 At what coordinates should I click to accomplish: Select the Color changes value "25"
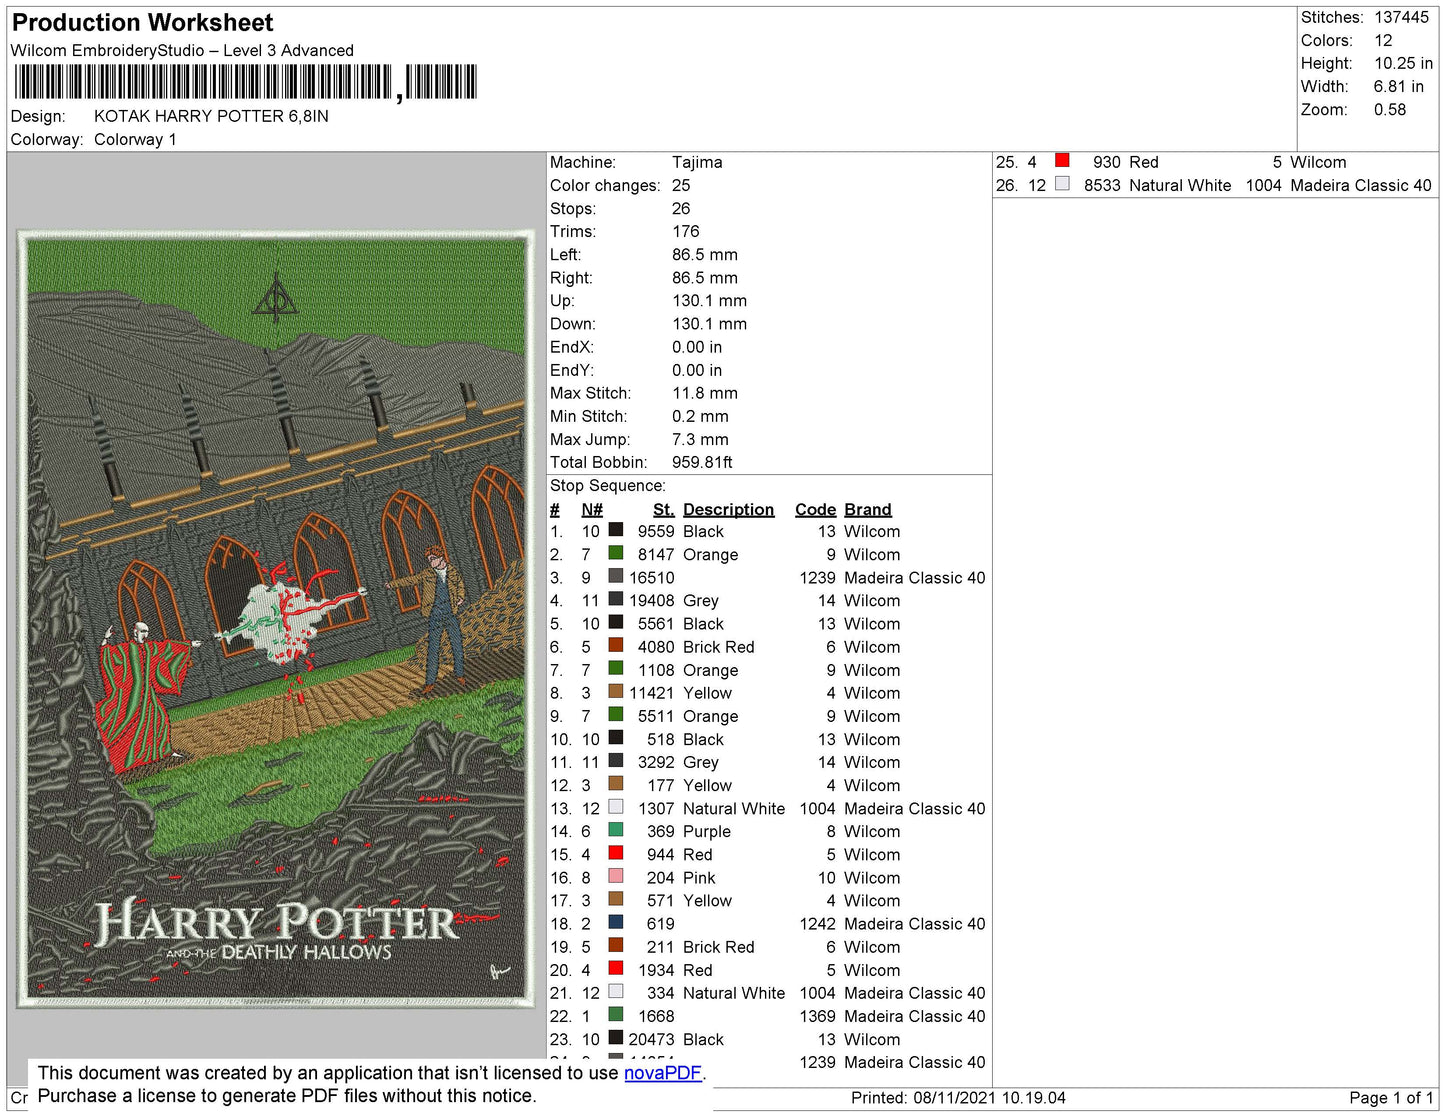[x=681, y=186]
